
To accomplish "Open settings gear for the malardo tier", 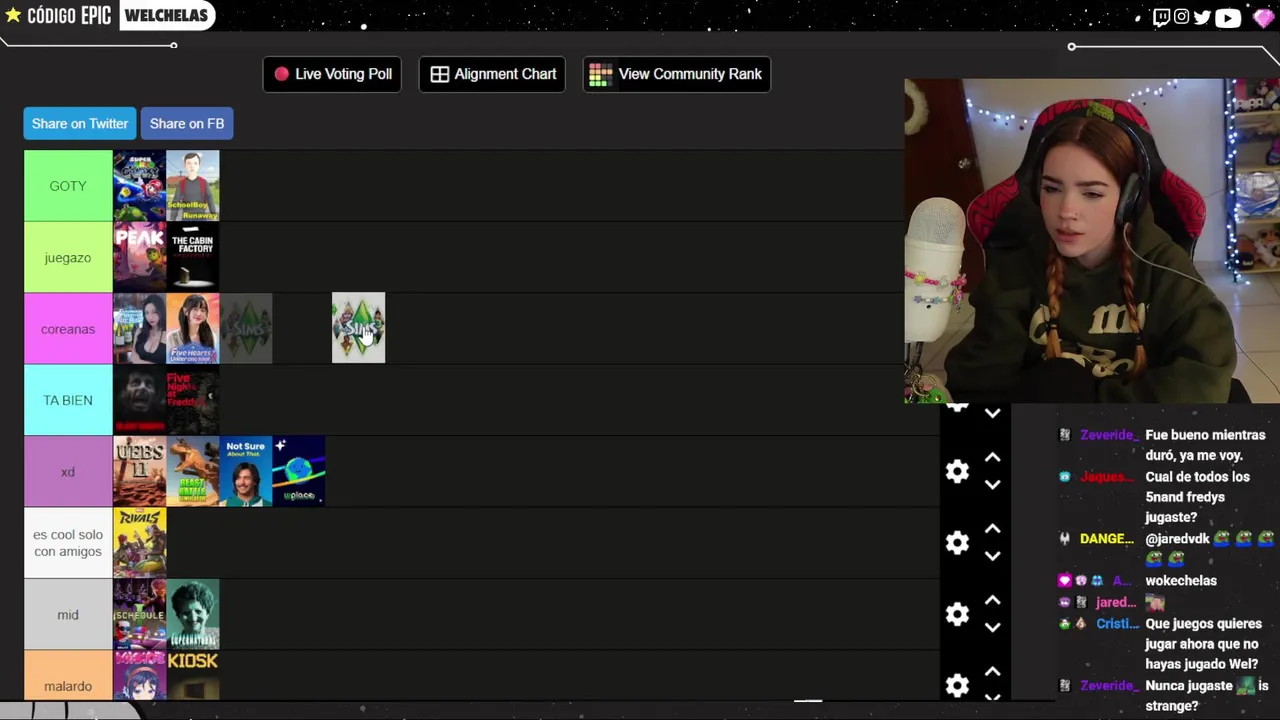I will coord(957,685).
